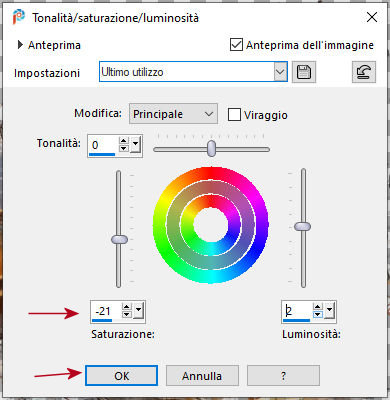This screenshot has width=390, height=400.
Task: Decrease Saturazione value with down spinner
Action: pos(127,315)
